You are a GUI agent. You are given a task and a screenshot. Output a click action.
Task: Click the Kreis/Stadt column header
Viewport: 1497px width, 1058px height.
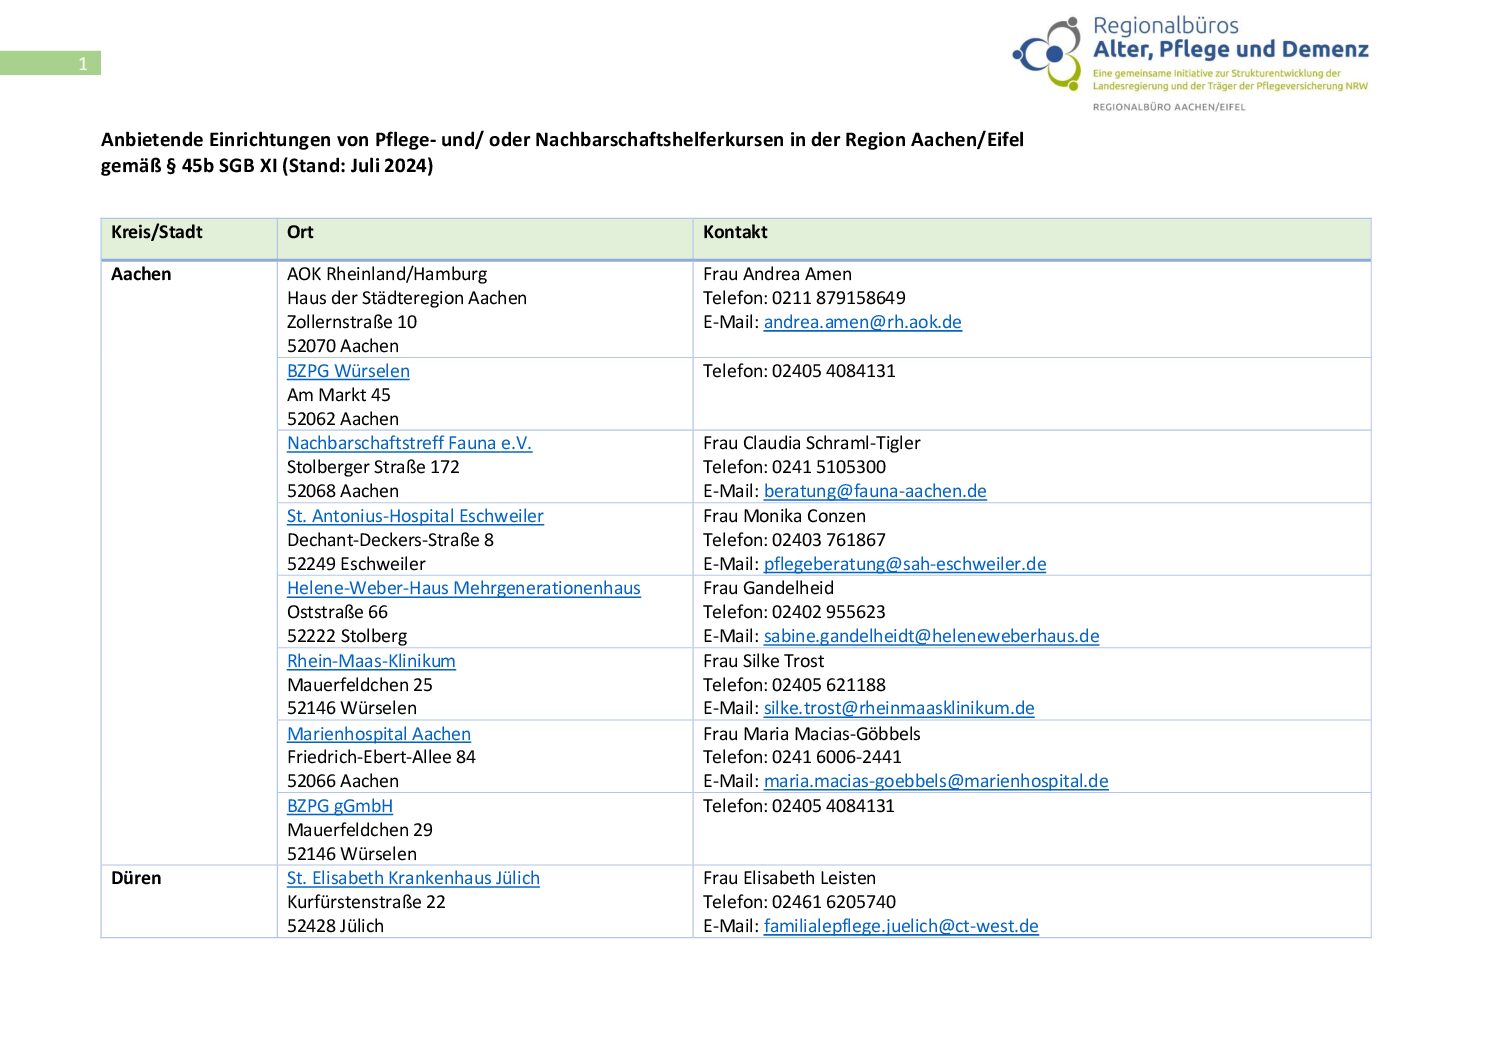(x=157, y=232)
